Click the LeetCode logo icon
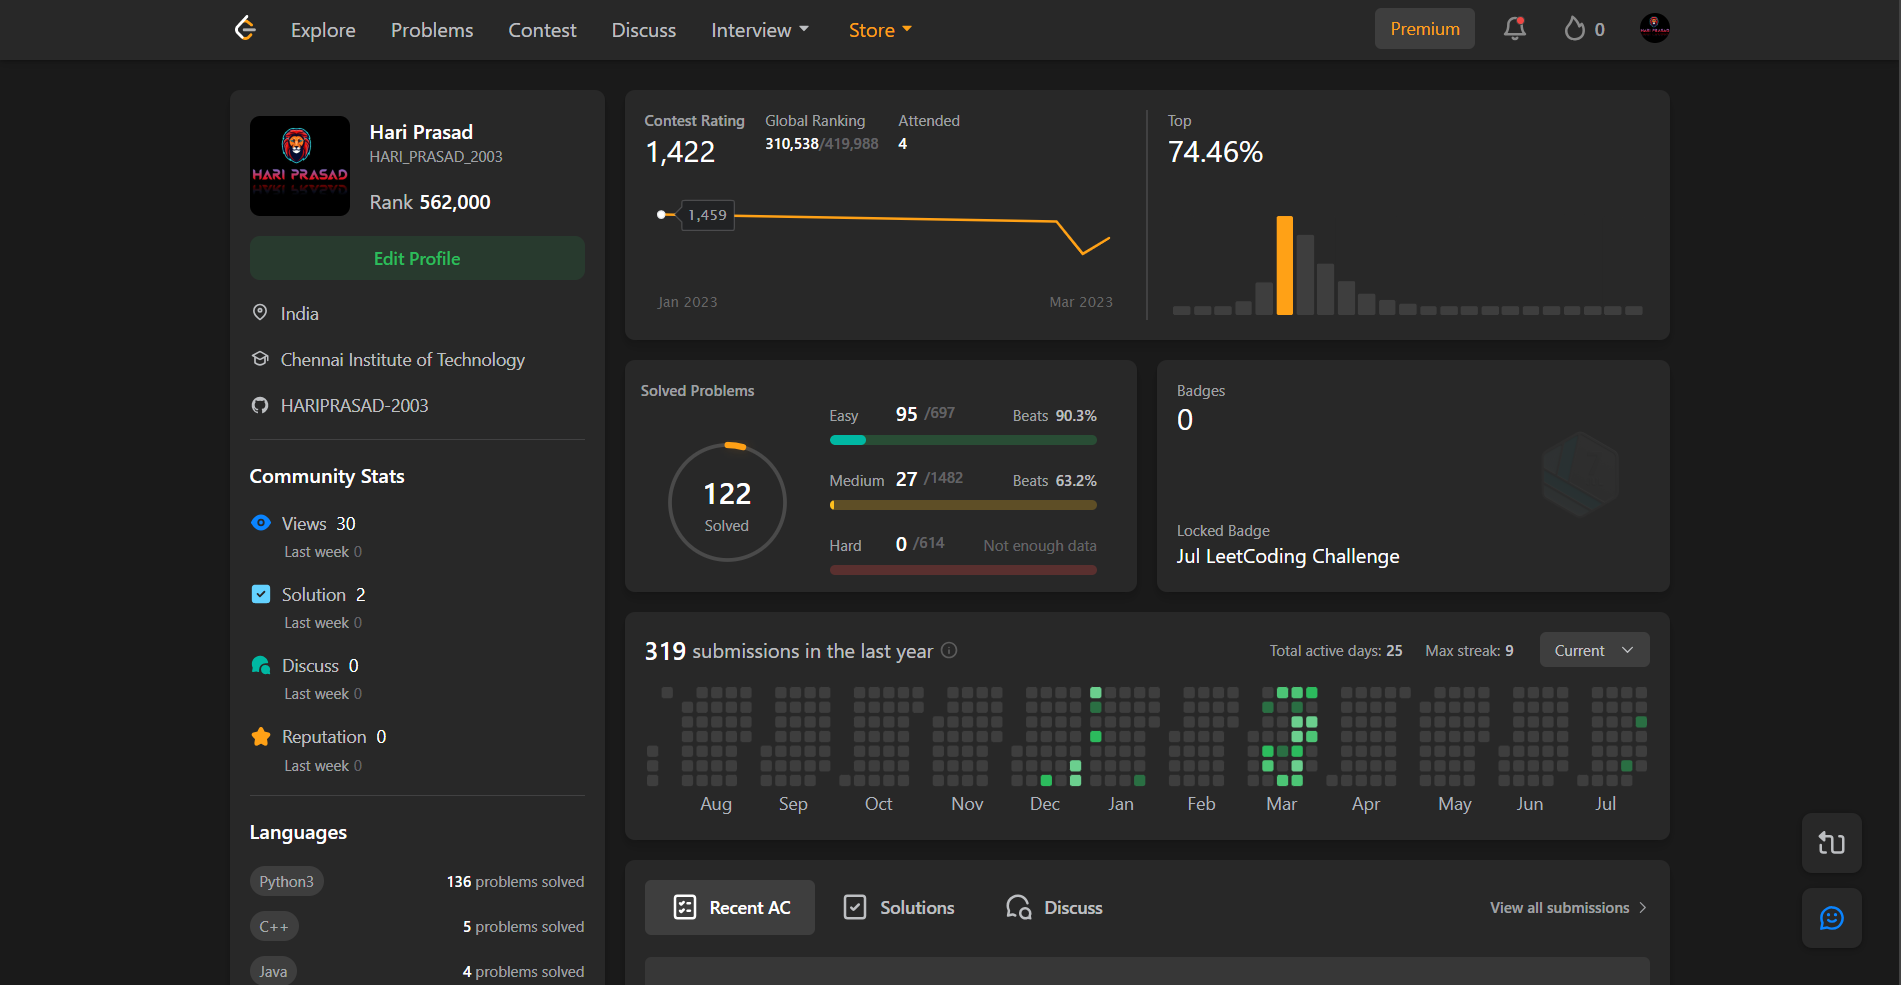1901x985 pixels. point(245,29)
